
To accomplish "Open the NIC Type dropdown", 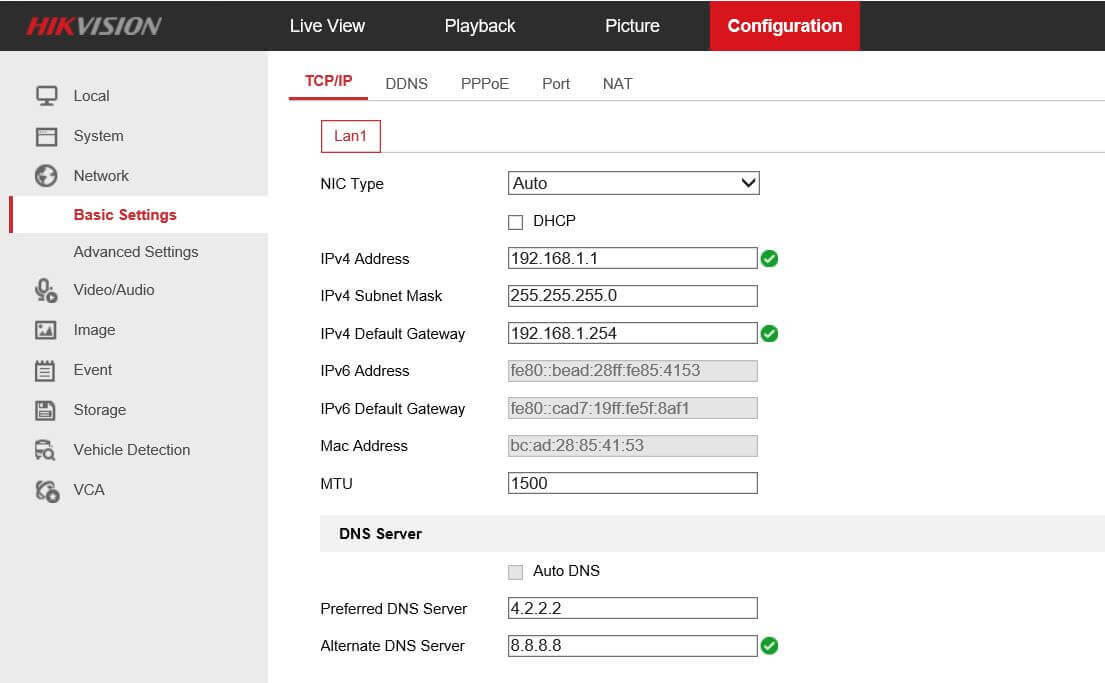I will click(x=633, y=183).
